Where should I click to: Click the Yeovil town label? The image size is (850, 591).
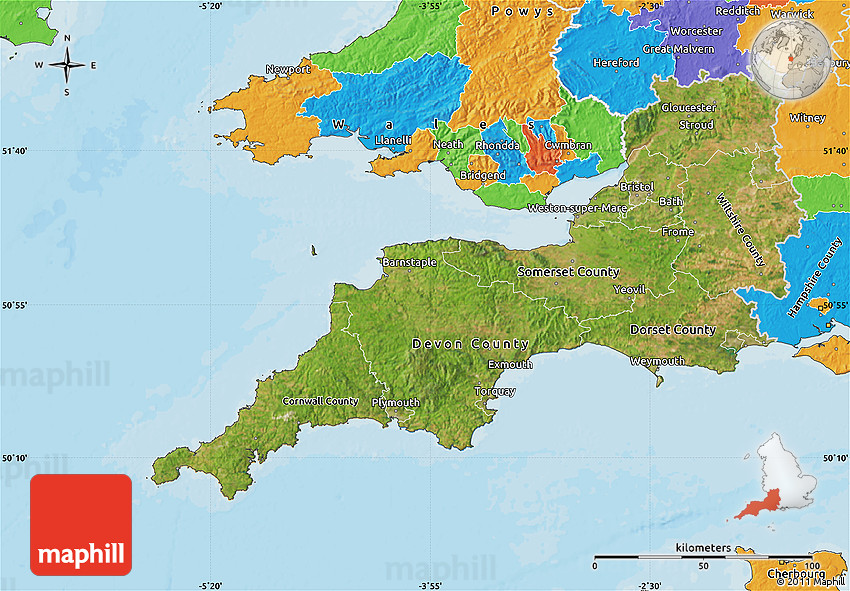630,290
